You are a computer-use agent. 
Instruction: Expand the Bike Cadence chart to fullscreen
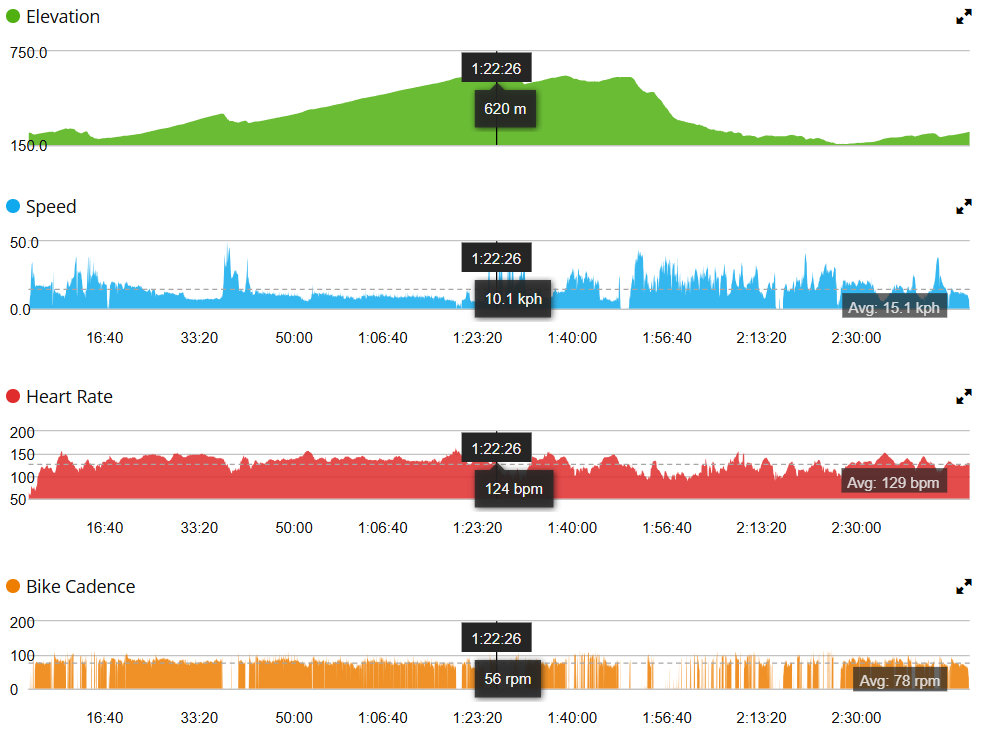[964, 587]
